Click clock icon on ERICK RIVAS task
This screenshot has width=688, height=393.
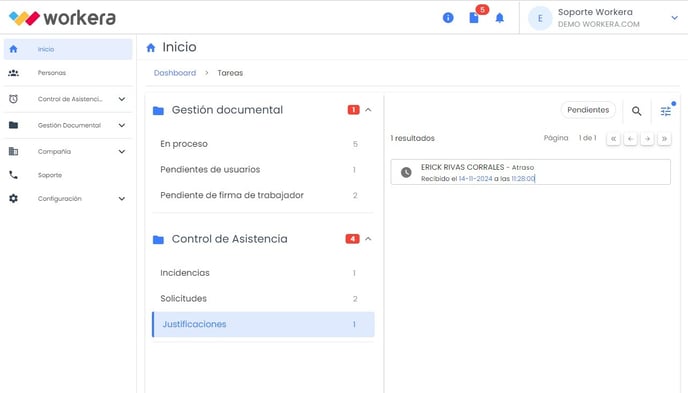click(x=406, y=172)
